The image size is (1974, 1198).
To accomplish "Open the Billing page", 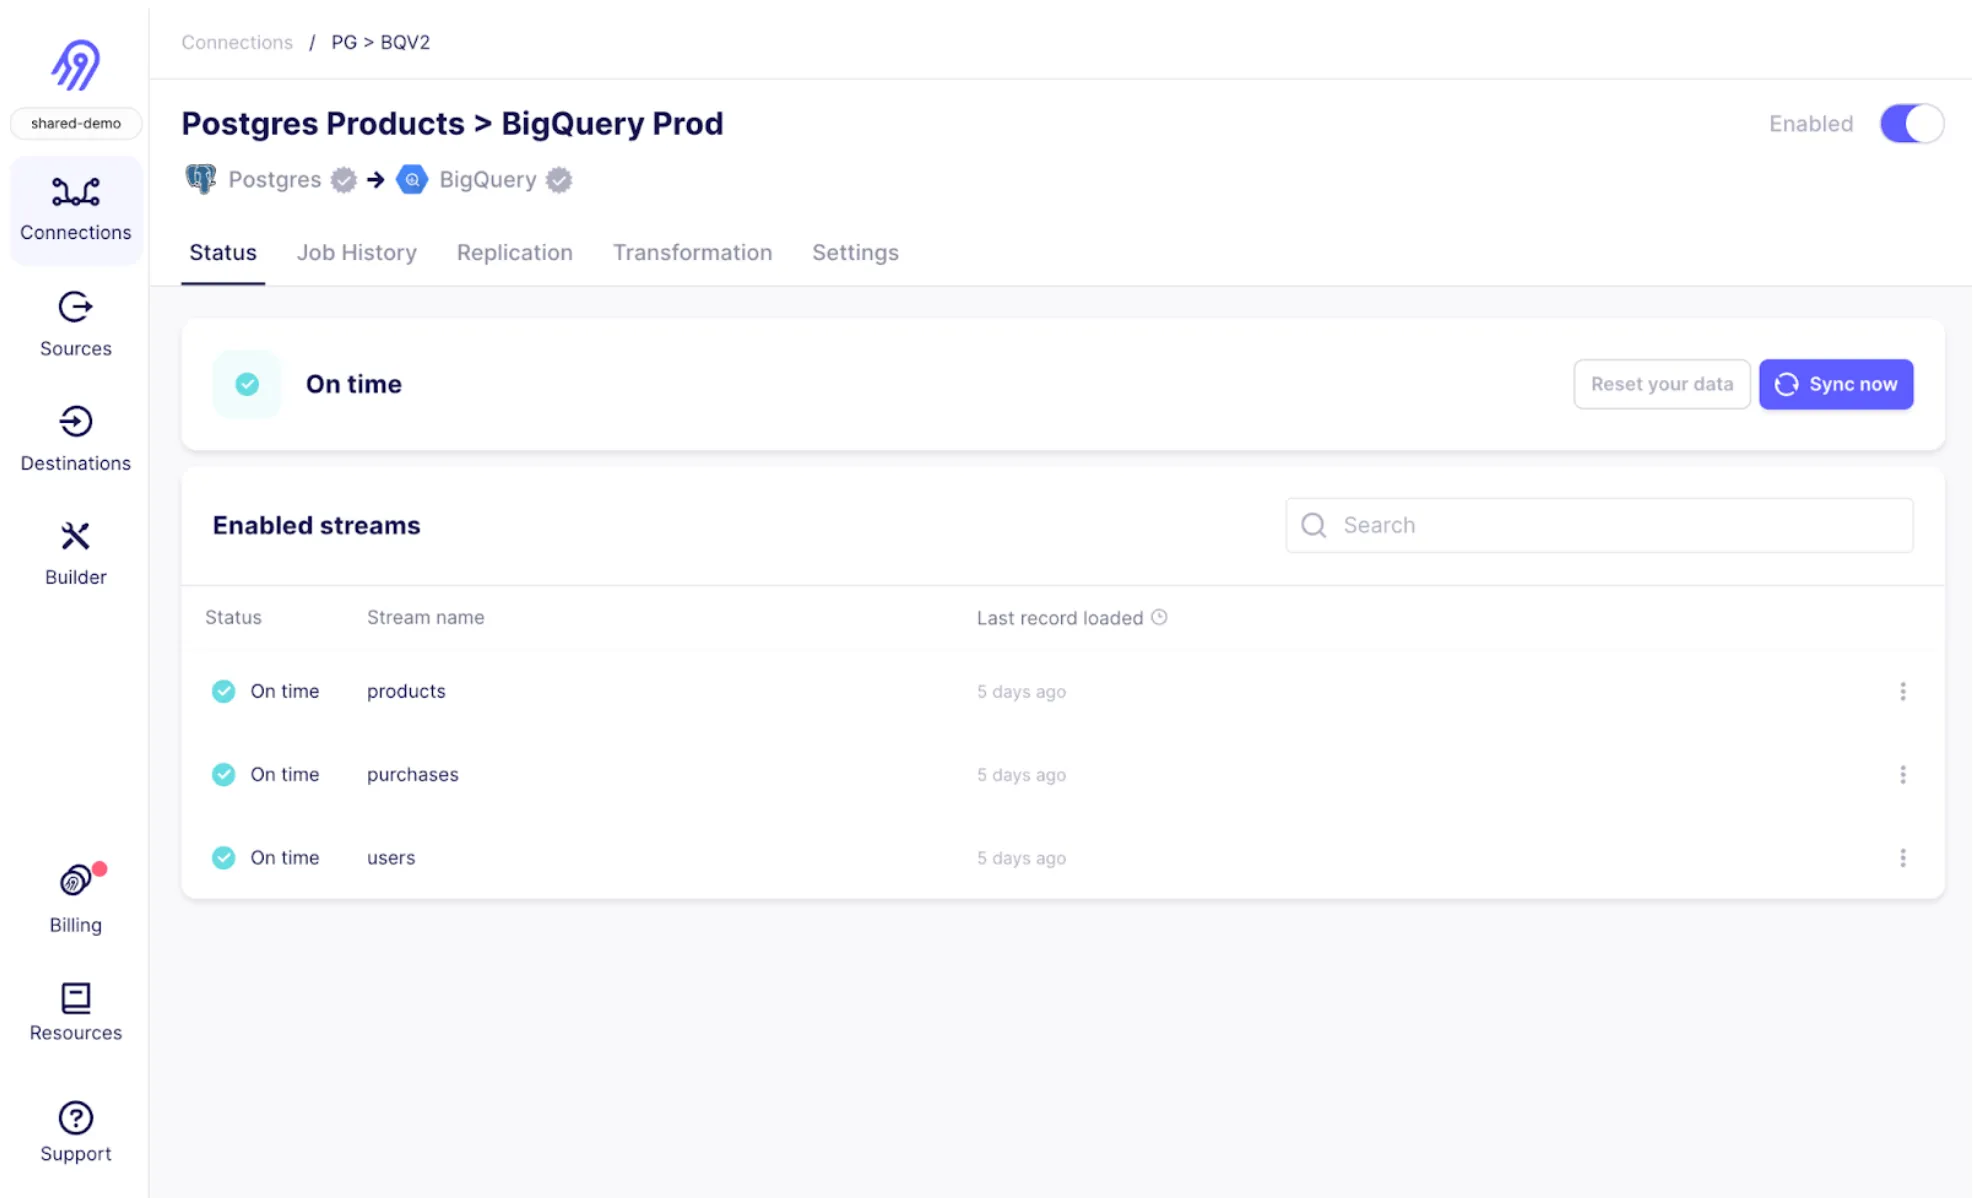I will tap(76, 898).
